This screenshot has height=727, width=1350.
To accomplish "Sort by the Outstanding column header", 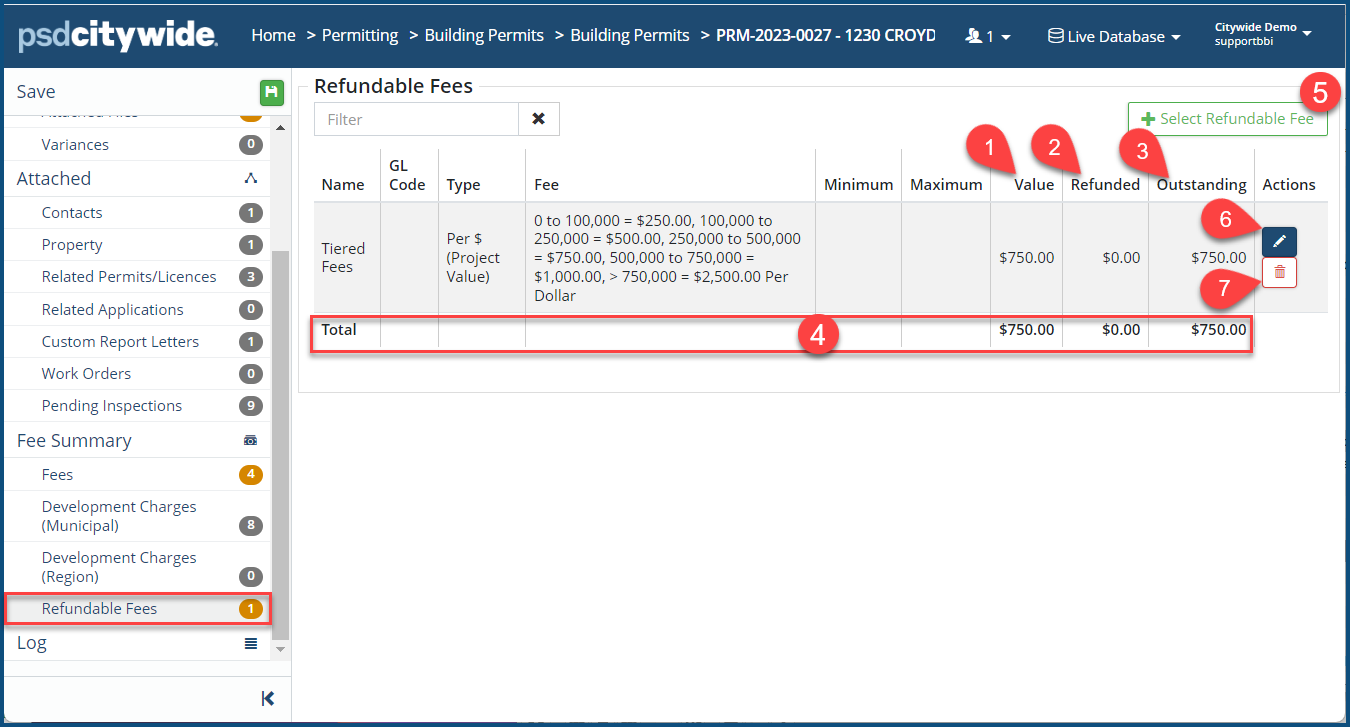I will click(1202, 185).
